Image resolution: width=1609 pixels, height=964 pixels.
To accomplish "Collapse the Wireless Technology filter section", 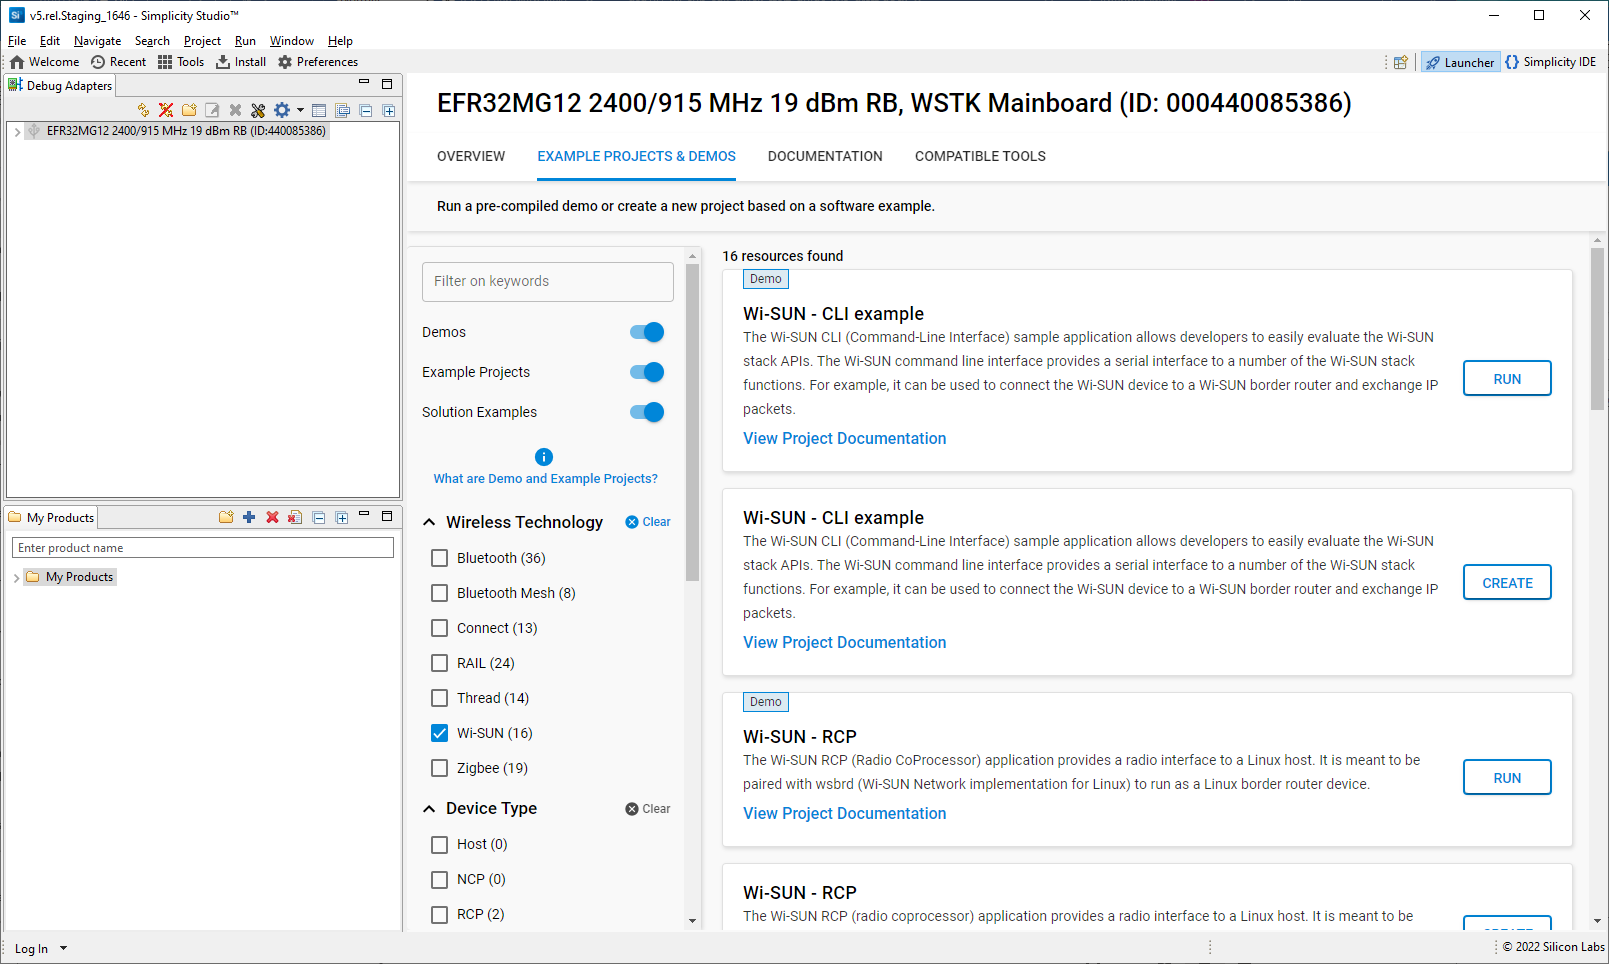I will pos(430,521).
